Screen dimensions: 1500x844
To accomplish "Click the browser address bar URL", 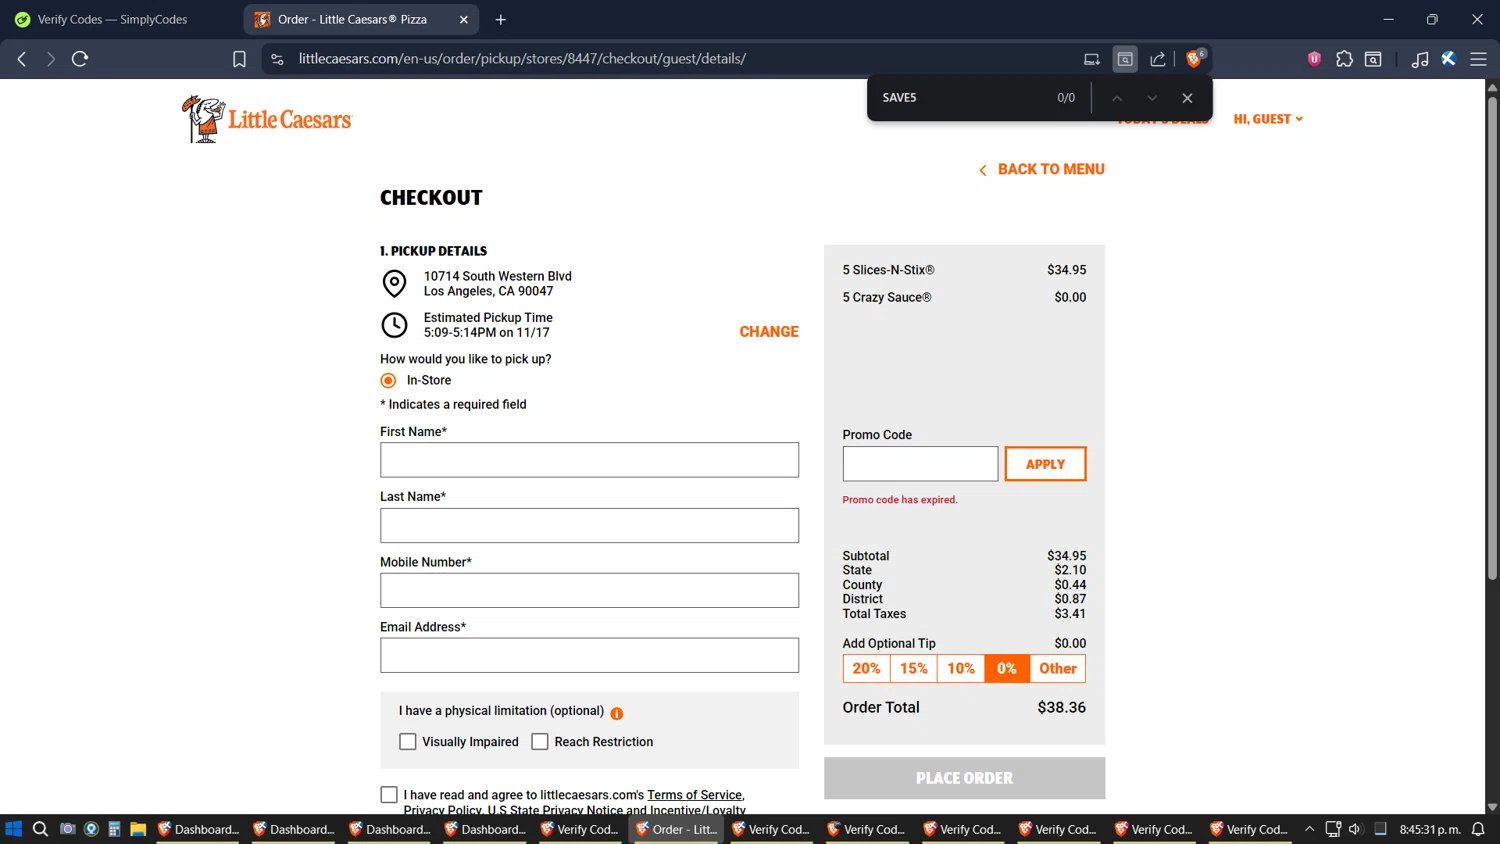I will coord(522,59).
